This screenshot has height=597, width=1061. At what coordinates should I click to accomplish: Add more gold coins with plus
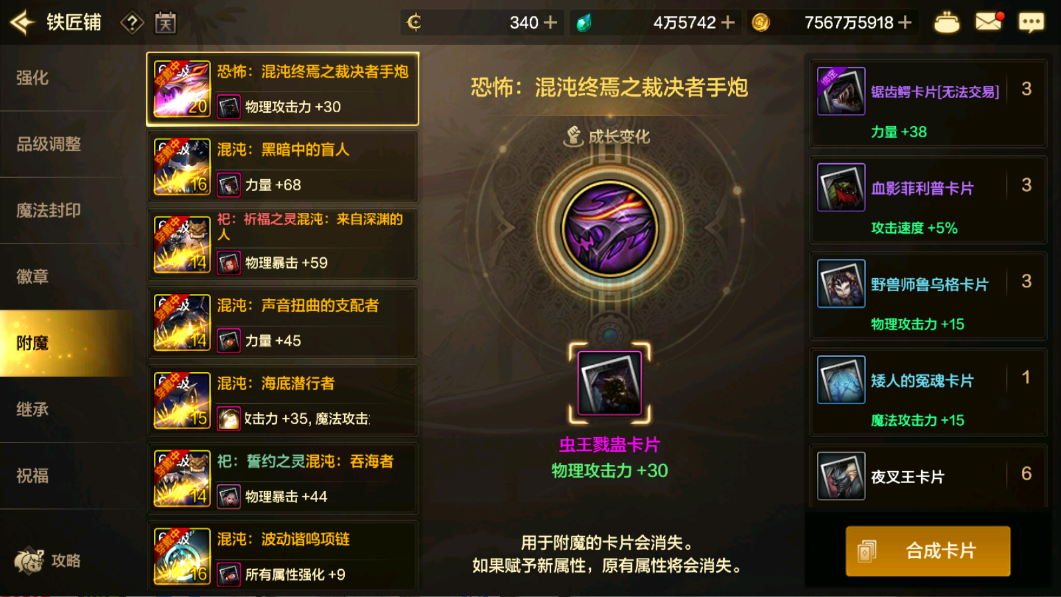pos(905,22)
